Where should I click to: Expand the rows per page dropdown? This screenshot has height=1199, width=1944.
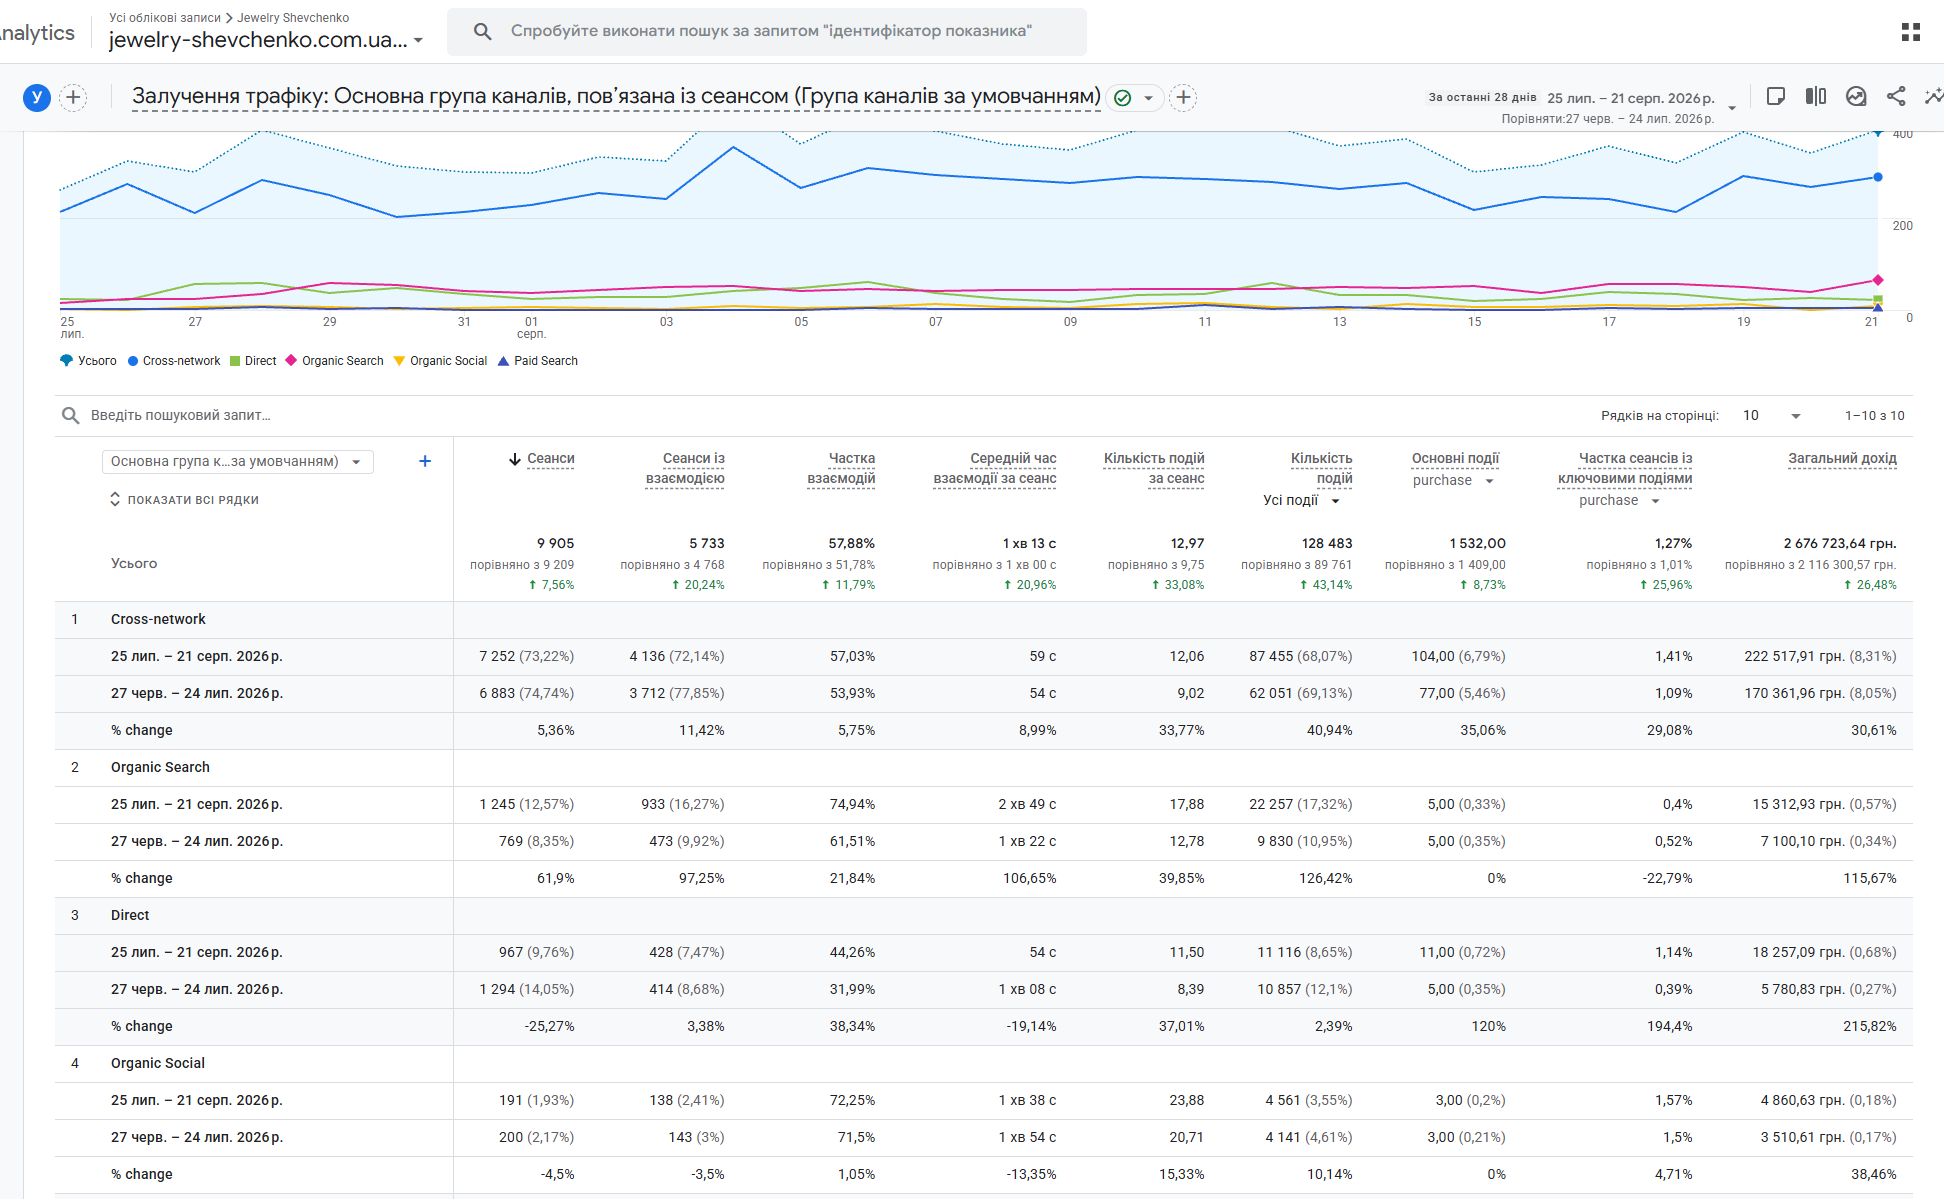pyautogui.click(x=1772, y=416)
